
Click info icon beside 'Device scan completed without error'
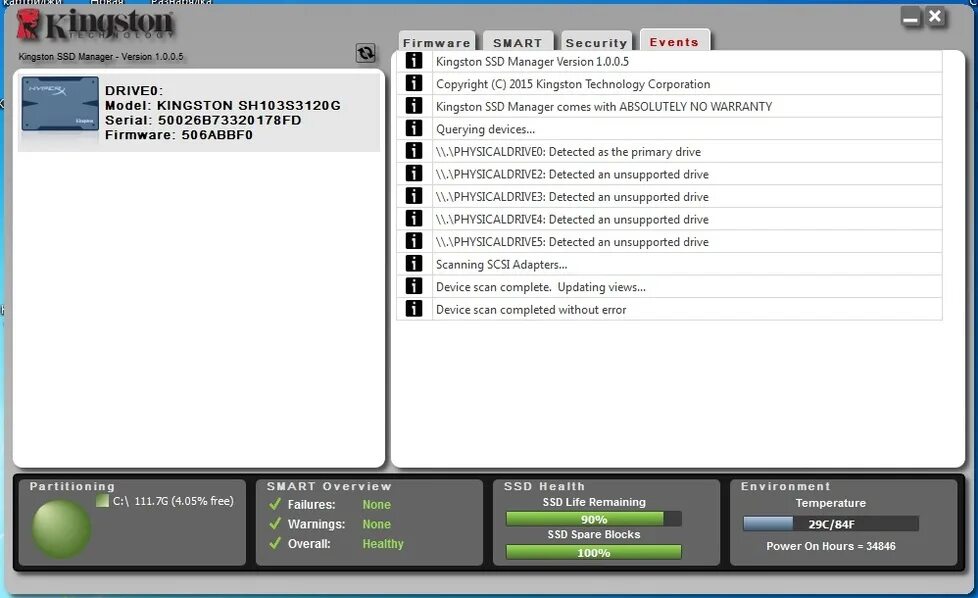click(414, 309)
